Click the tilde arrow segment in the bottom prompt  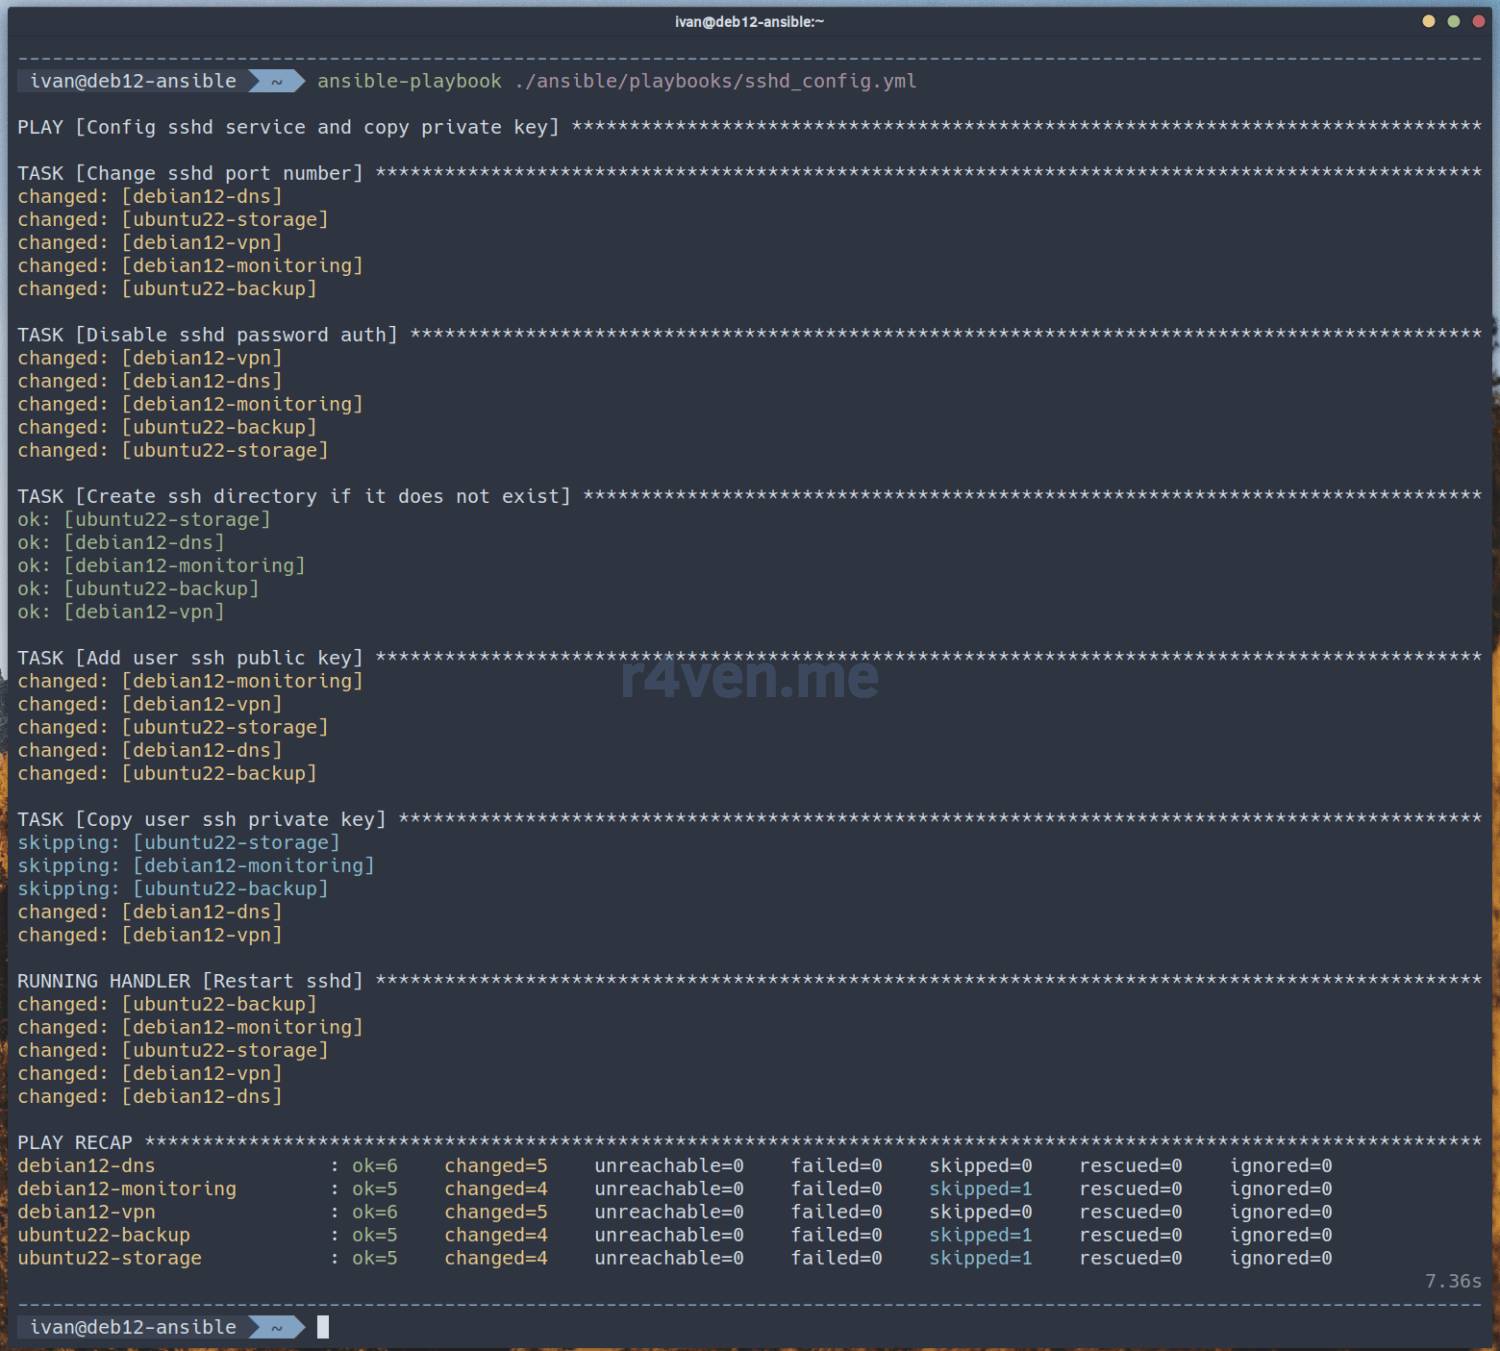click(x=276, y=1327)
